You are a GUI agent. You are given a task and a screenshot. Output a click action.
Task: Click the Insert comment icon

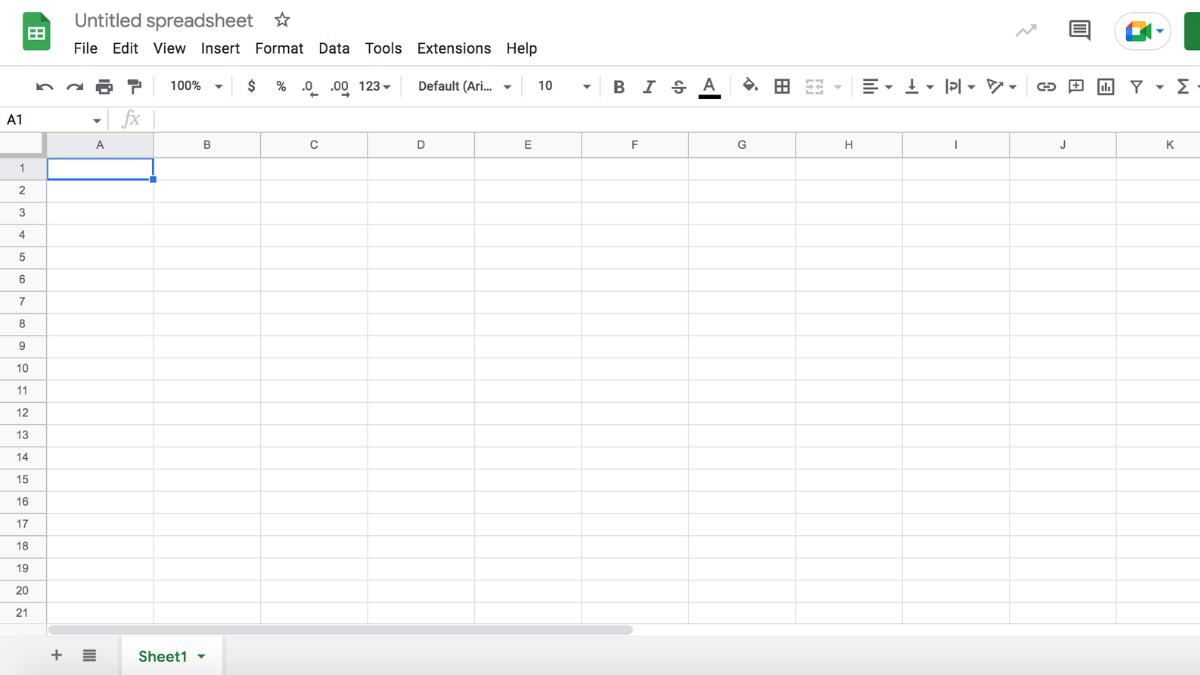point(1075,86)
